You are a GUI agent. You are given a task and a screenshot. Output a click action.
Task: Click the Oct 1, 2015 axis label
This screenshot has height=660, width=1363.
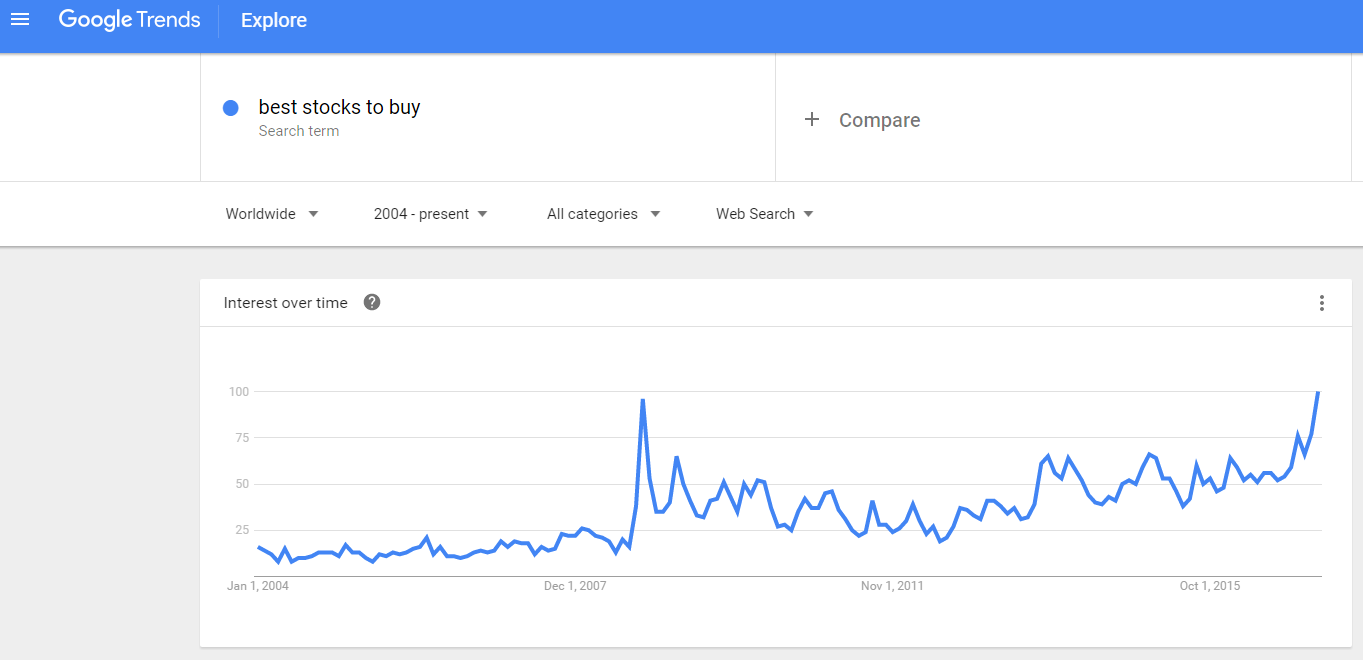click(1209, 586)
